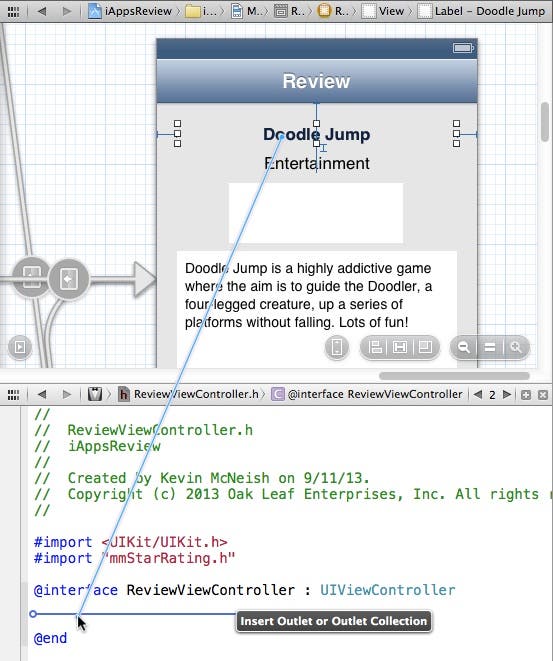Click the right-middle resize handle of the label
This screenshot has width=553, height=661.
coord(456,134)
